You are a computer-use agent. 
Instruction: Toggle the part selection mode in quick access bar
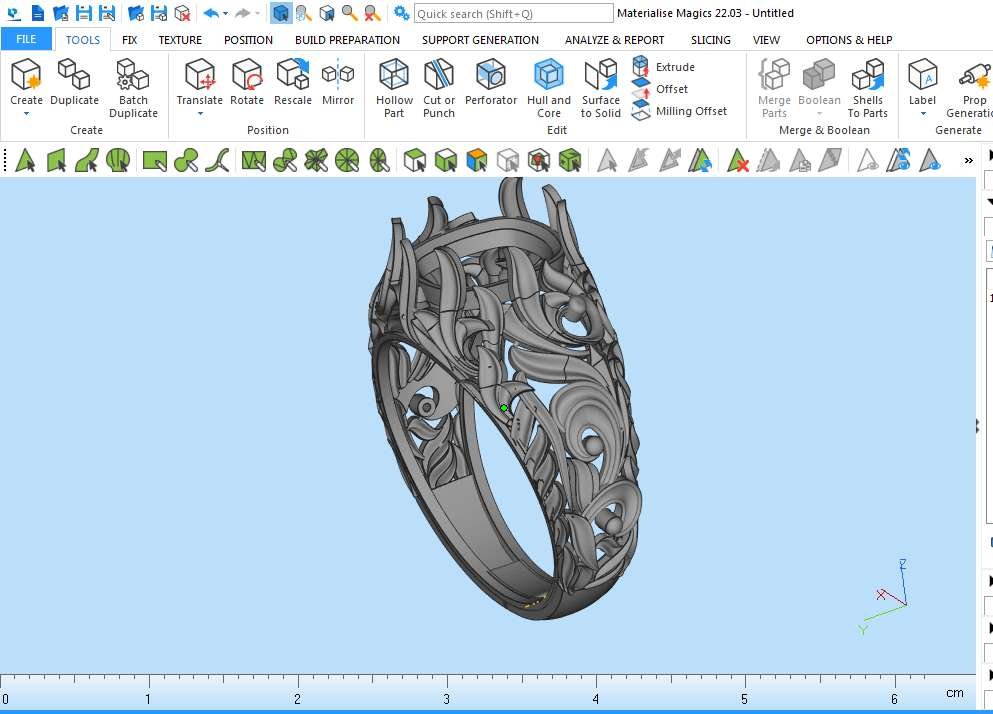(x=281, y=13)
